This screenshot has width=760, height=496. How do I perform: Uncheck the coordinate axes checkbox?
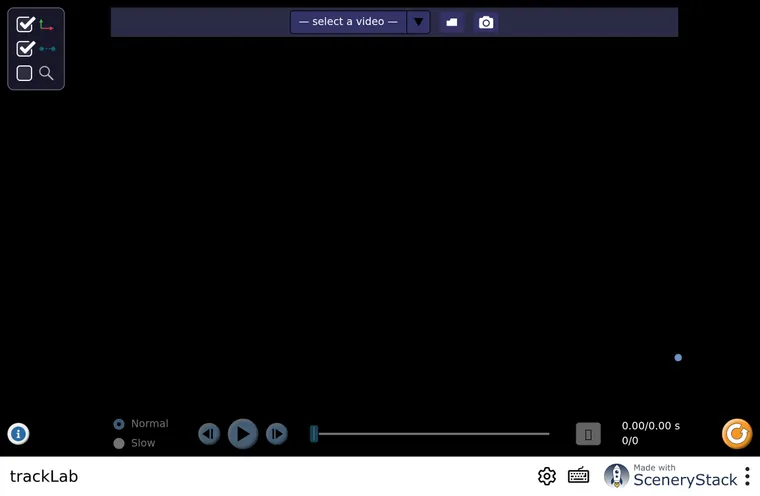pyautogui.click(x=25, y=24)
